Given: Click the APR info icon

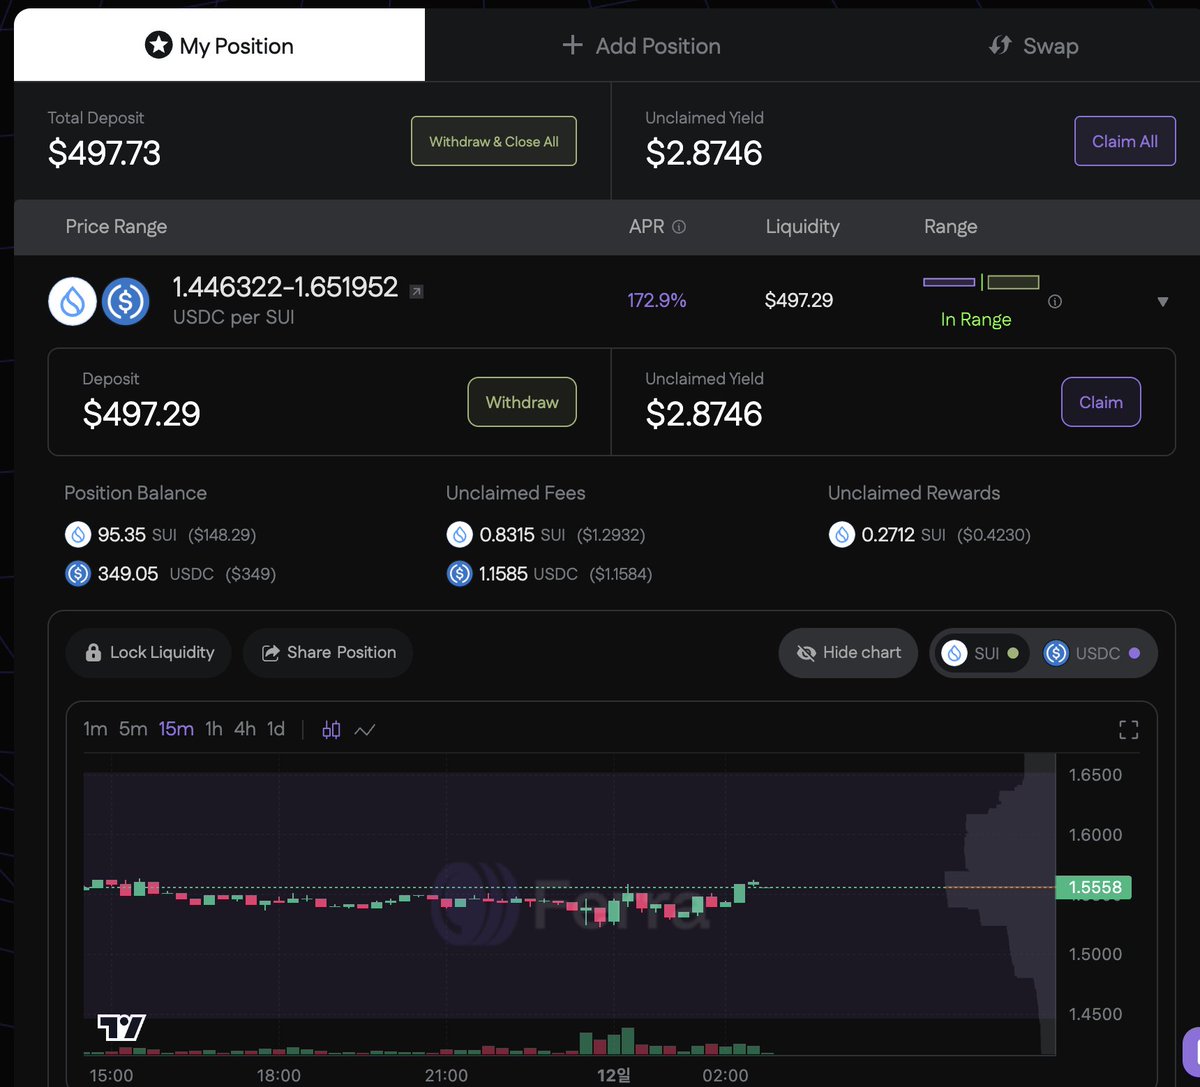Looking at the screenshot, I should tap(679, 227).
